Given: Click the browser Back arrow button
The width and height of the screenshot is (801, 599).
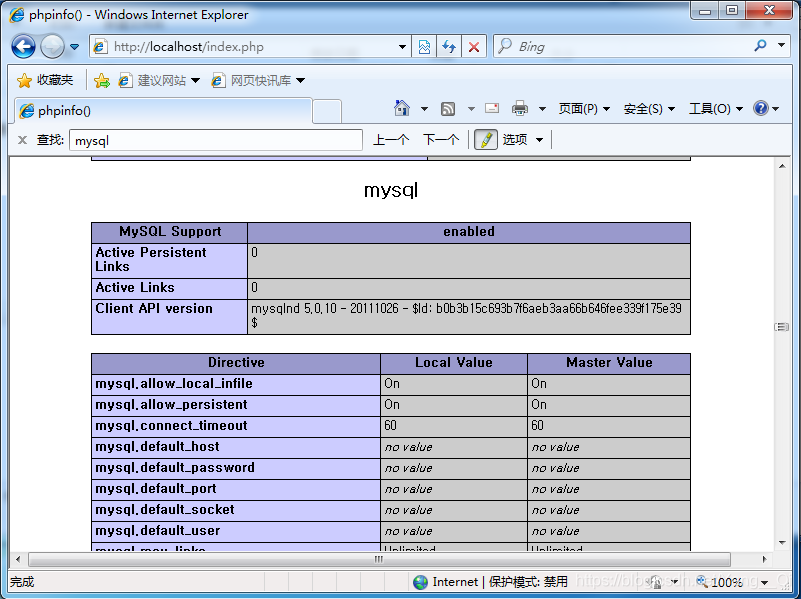Looking at the screenshot, I should 23,47.
